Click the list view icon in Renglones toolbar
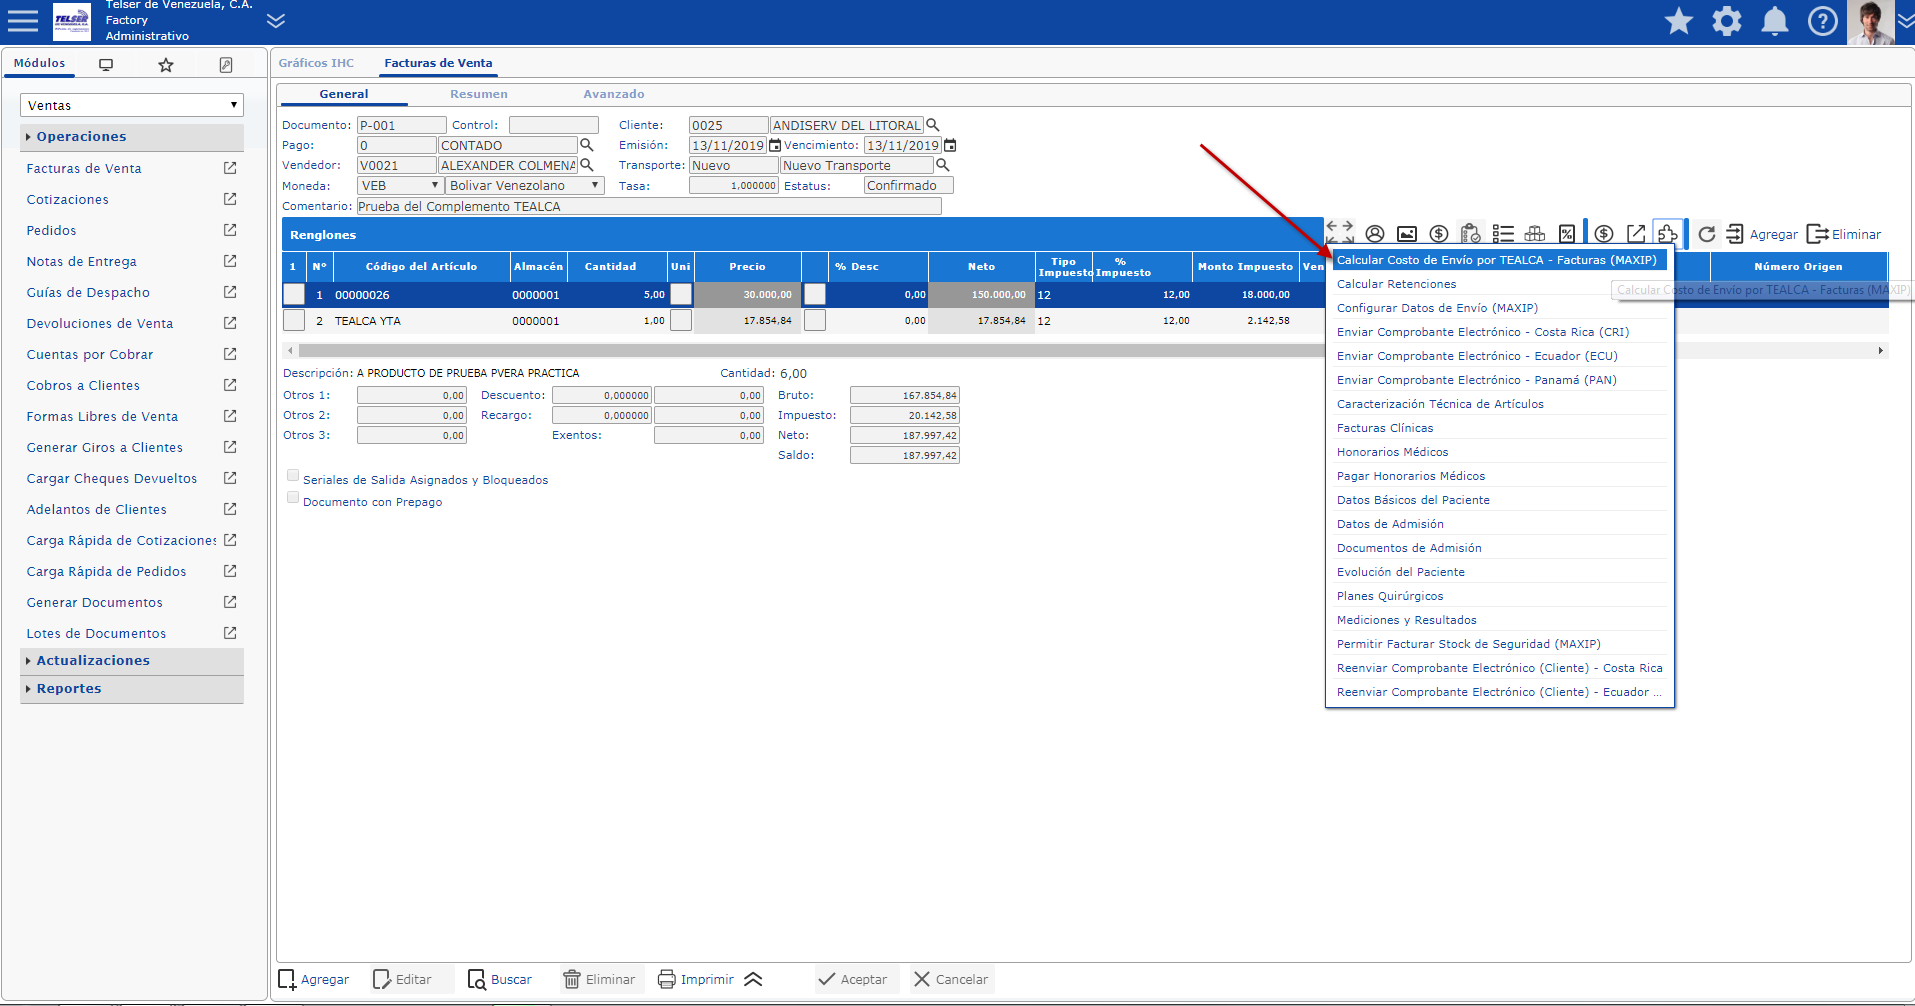 [1503, 234]
